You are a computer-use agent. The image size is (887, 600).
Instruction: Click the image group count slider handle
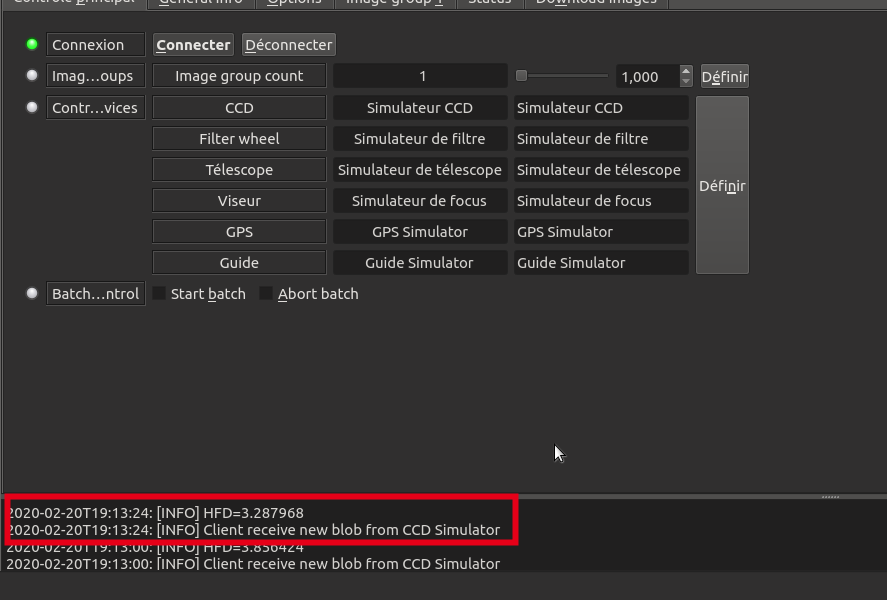tap(521, 76)
